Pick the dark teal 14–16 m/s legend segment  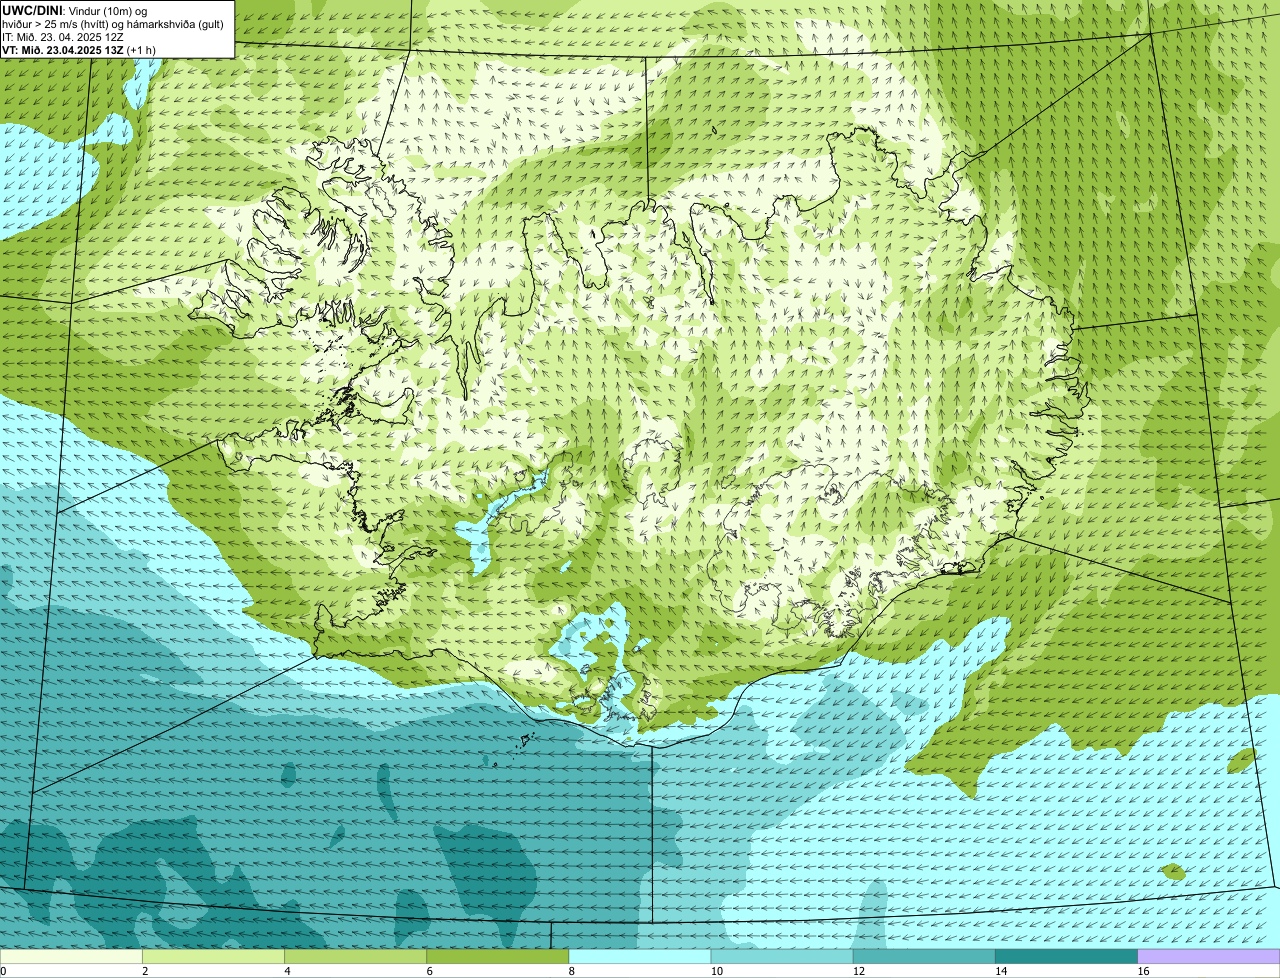click(x=1067, y=957)
